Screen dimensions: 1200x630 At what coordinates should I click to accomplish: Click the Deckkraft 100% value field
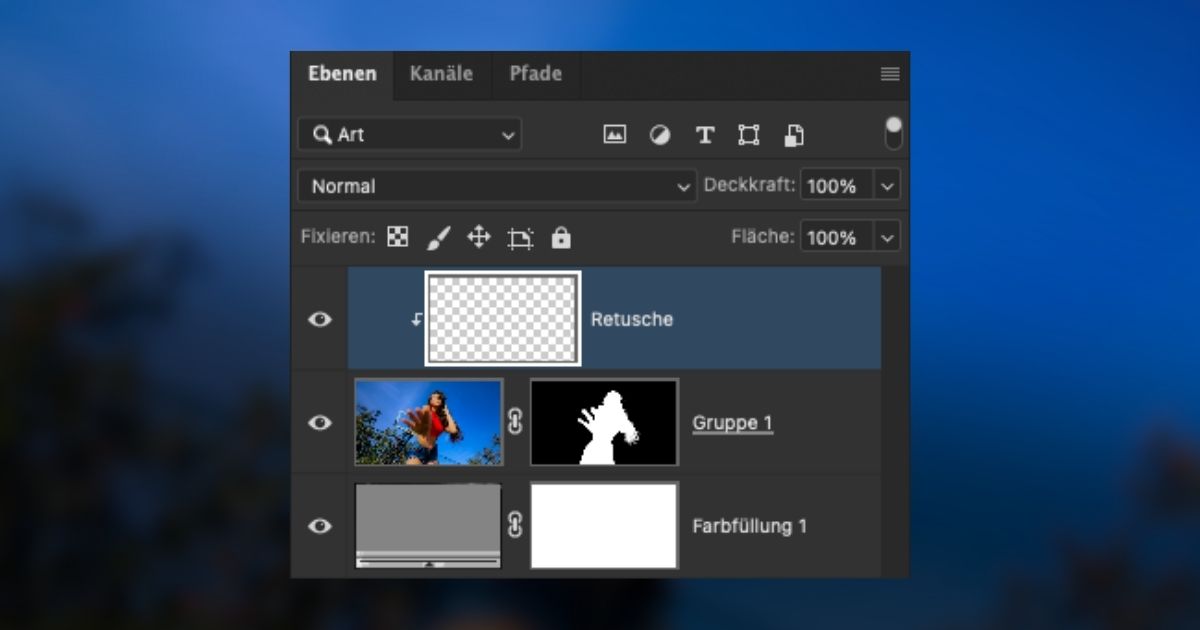coord(837,186)
